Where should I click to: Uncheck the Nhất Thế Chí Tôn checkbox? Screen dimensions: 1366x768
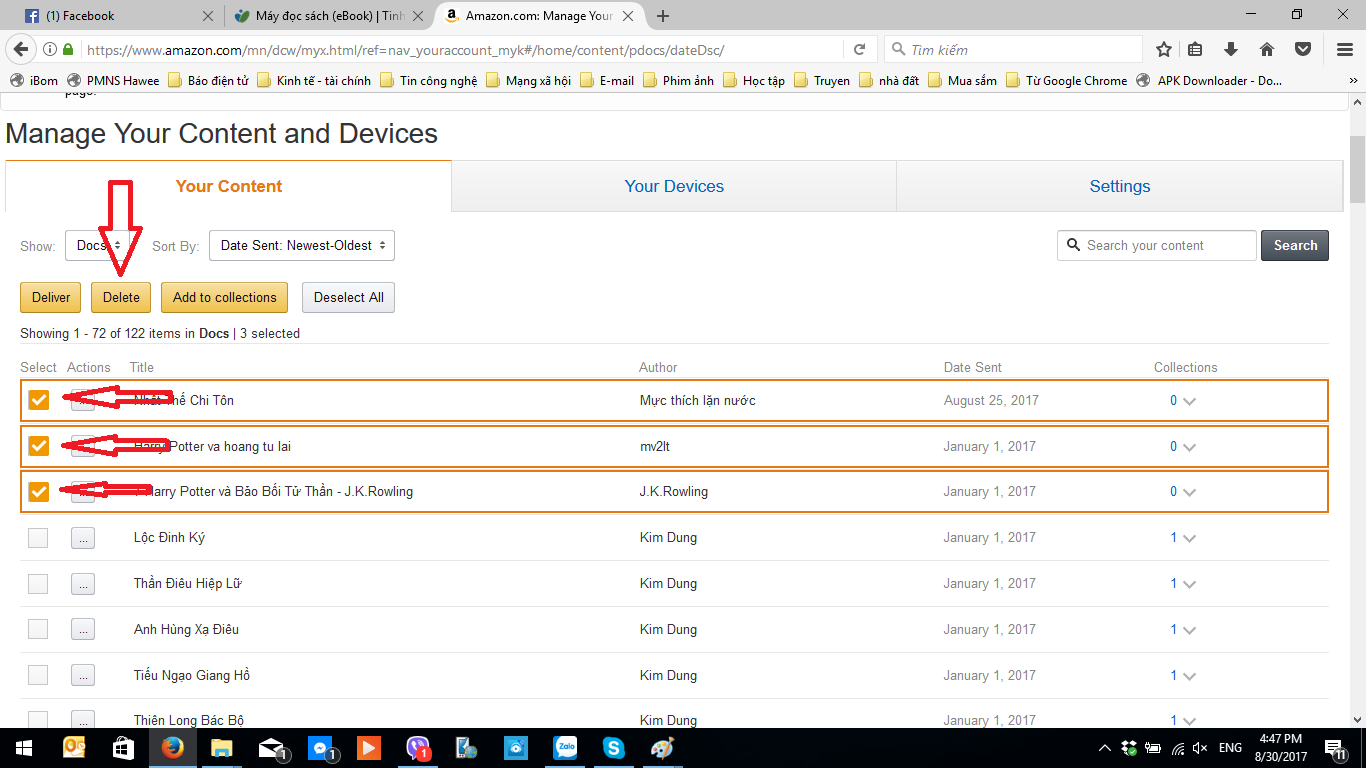point(38,400)
